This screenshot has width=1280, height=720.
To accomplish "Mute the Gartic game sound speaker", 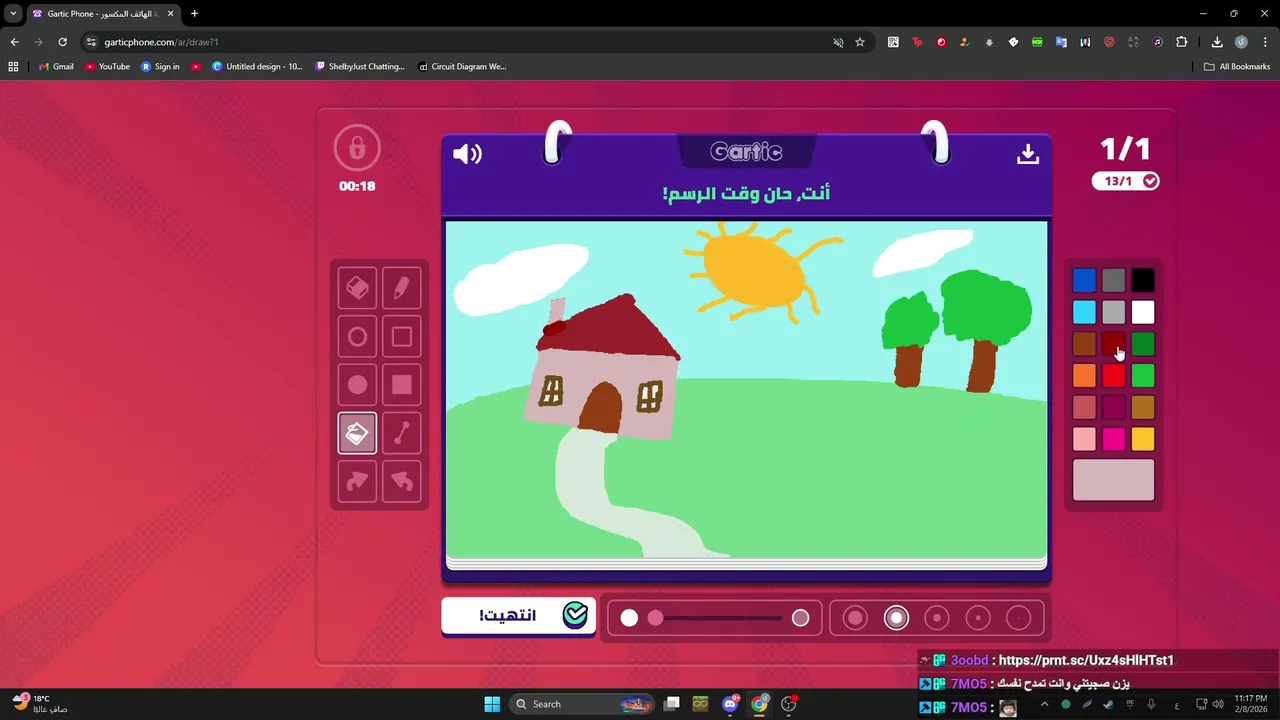I will [x=467, y=154].
